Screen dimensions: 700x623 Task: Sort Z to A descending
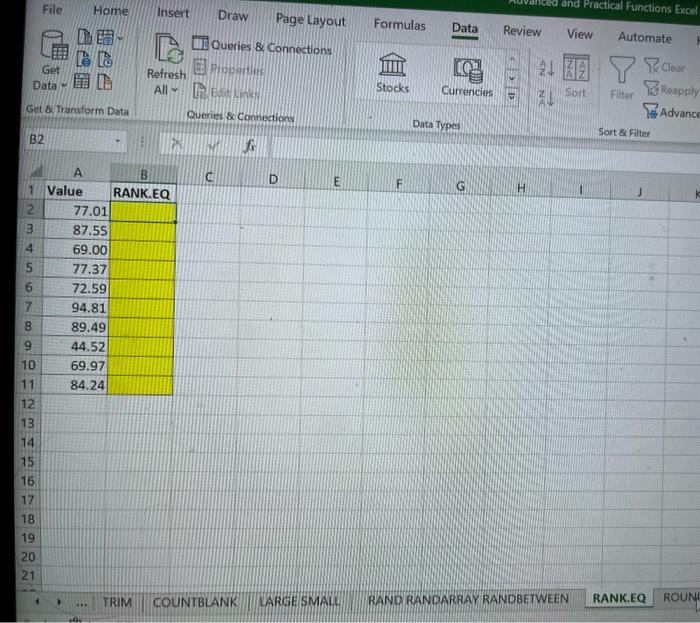coord(546,97)
